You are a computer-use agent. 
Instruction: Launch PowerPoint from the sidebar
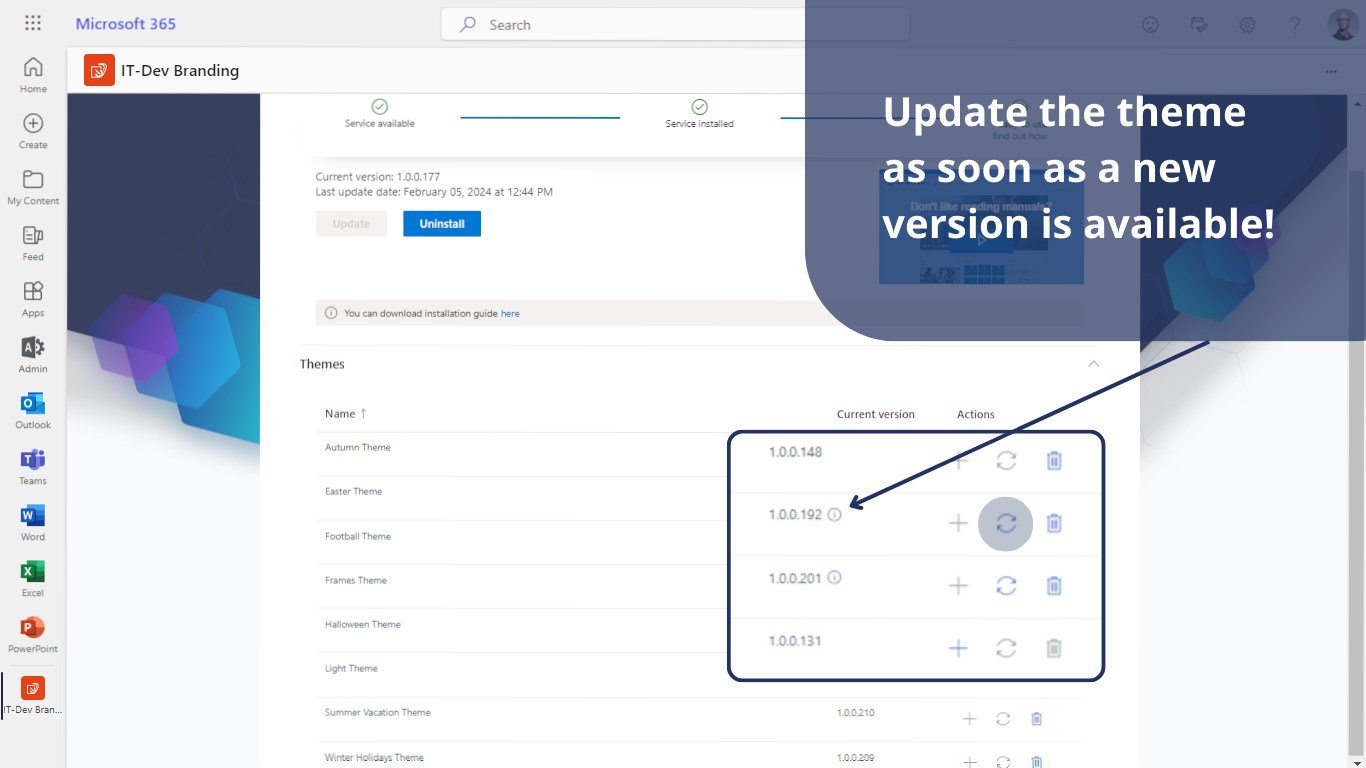coord(33,635)
